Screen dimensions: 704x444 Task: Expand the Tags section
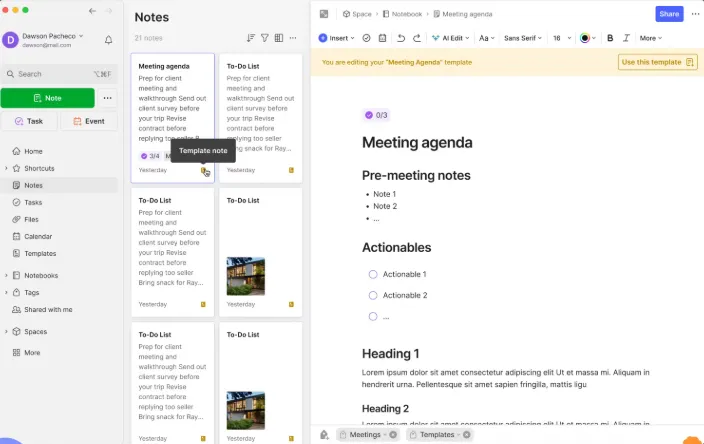tap(6, 293)
